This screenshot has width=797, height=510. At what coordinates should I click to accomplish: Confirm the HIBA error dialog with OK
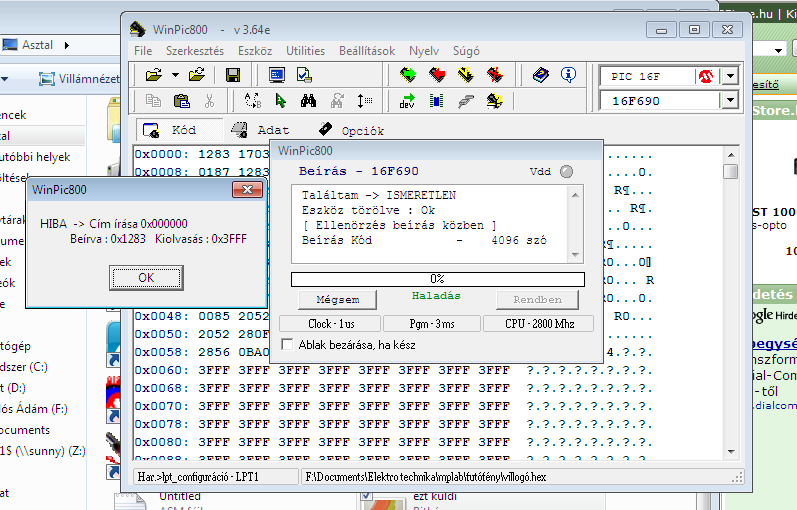click(146, 278)
